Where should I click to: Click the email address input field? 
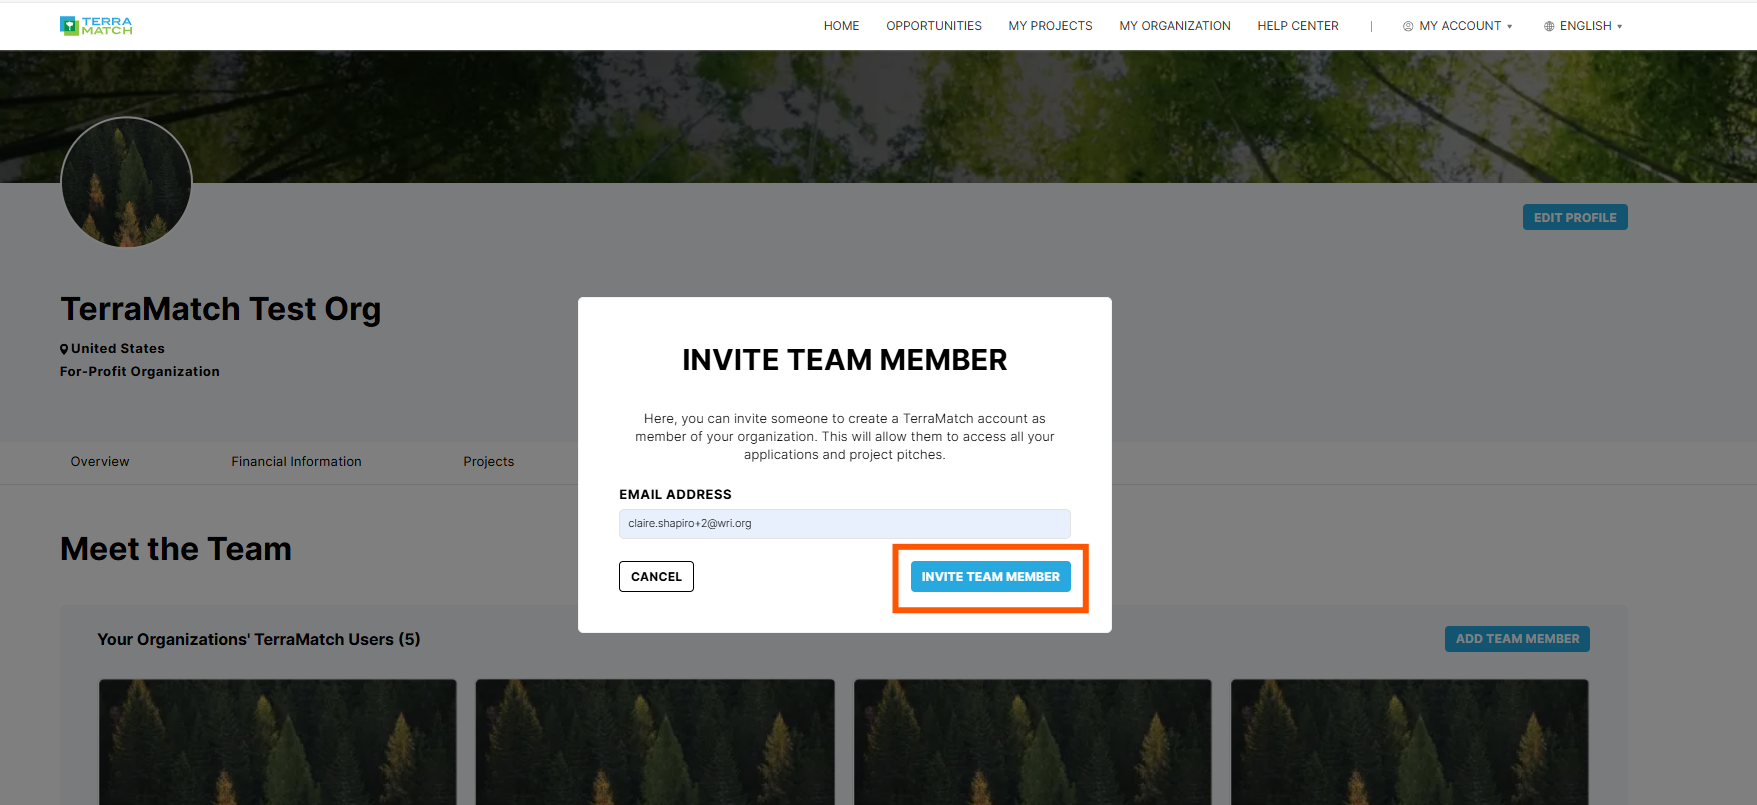pyautogui.click(x=844, y=524)
